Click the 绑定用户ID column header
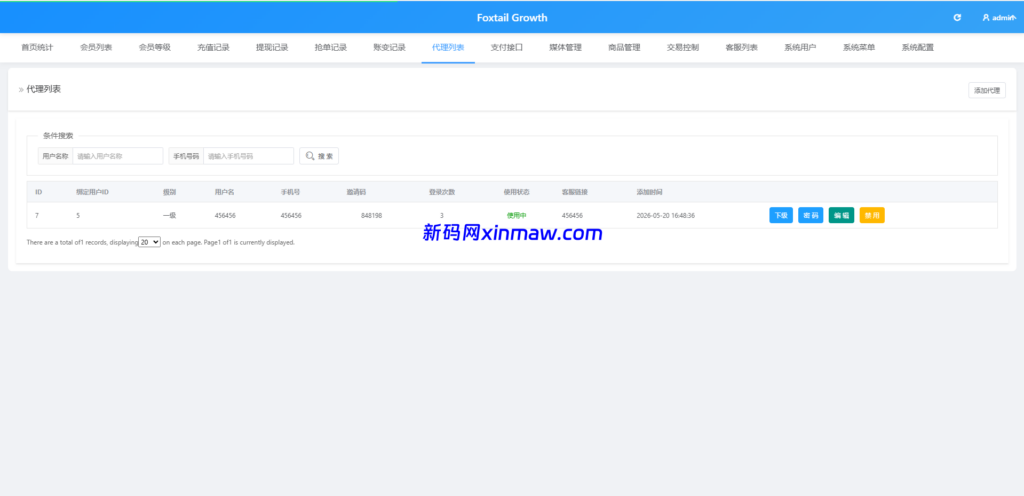This screenshot has width=1024, height=496. [92, 192]
